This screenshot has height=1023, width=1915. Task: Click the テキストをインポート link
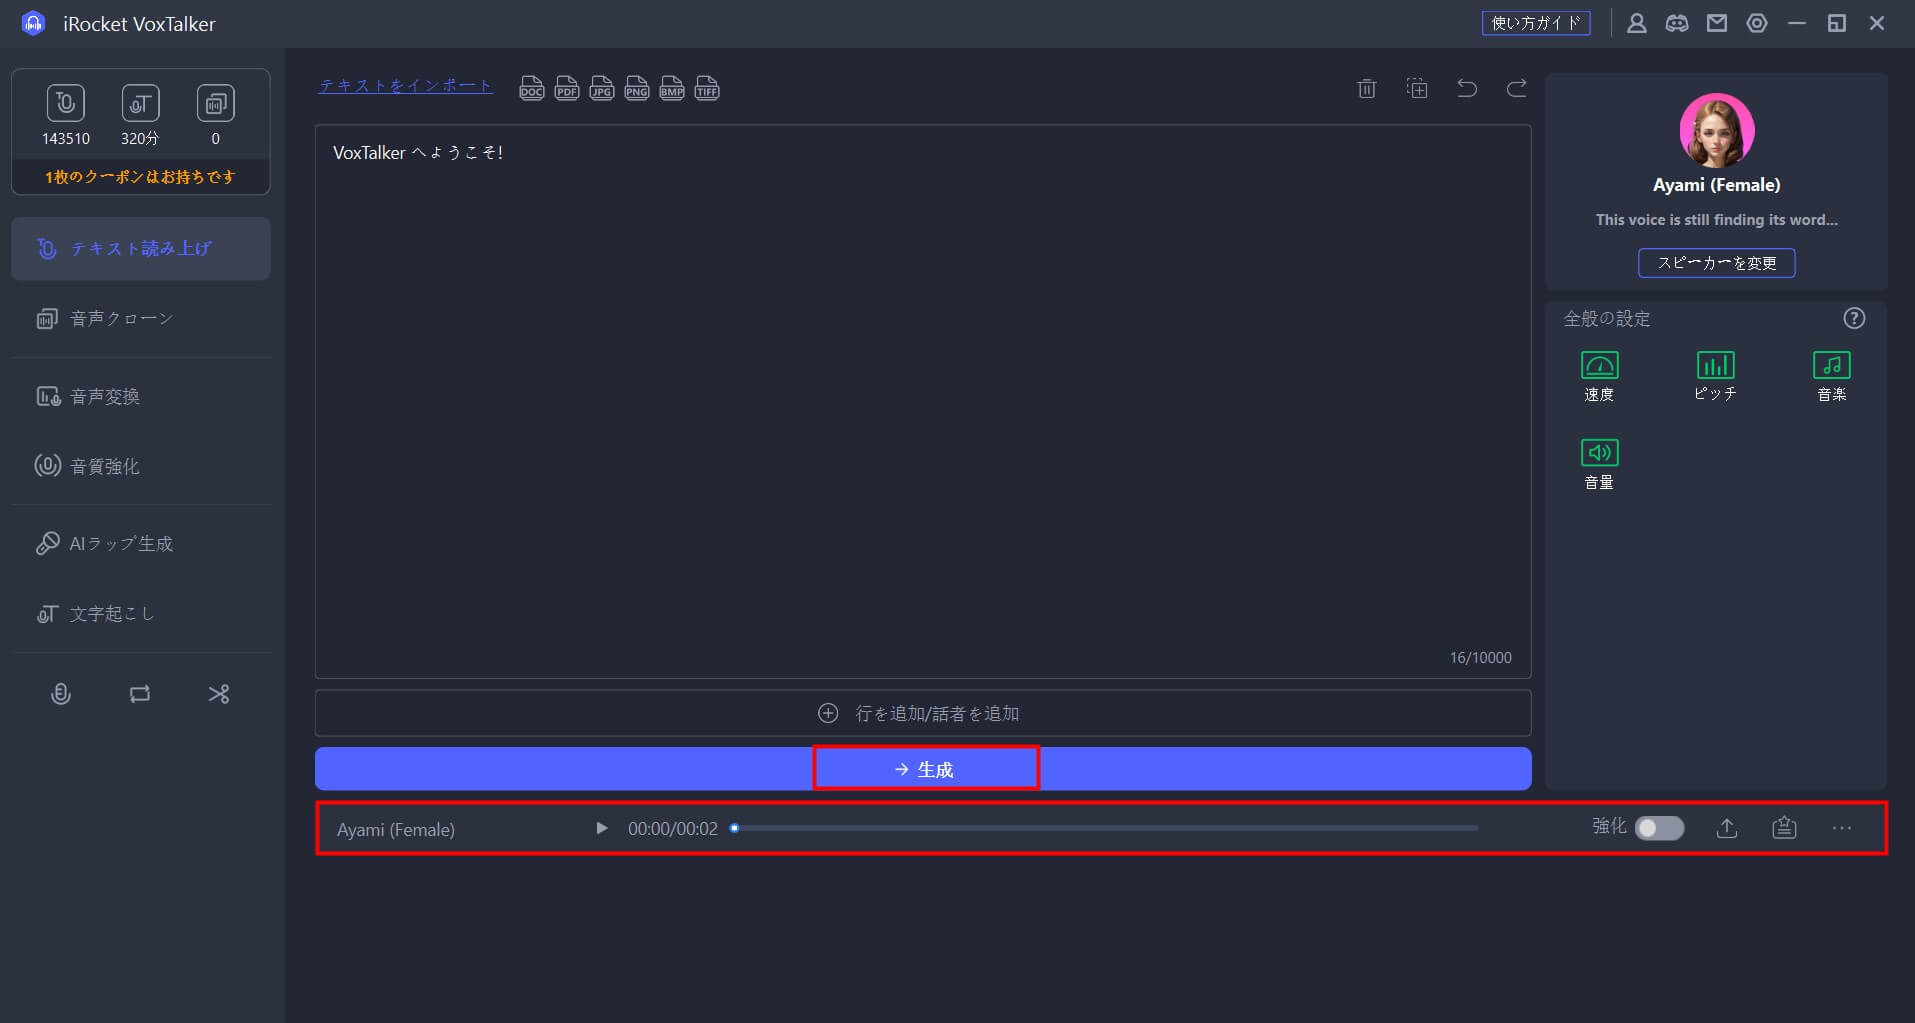pyautogui.click(x=405, y=86)
